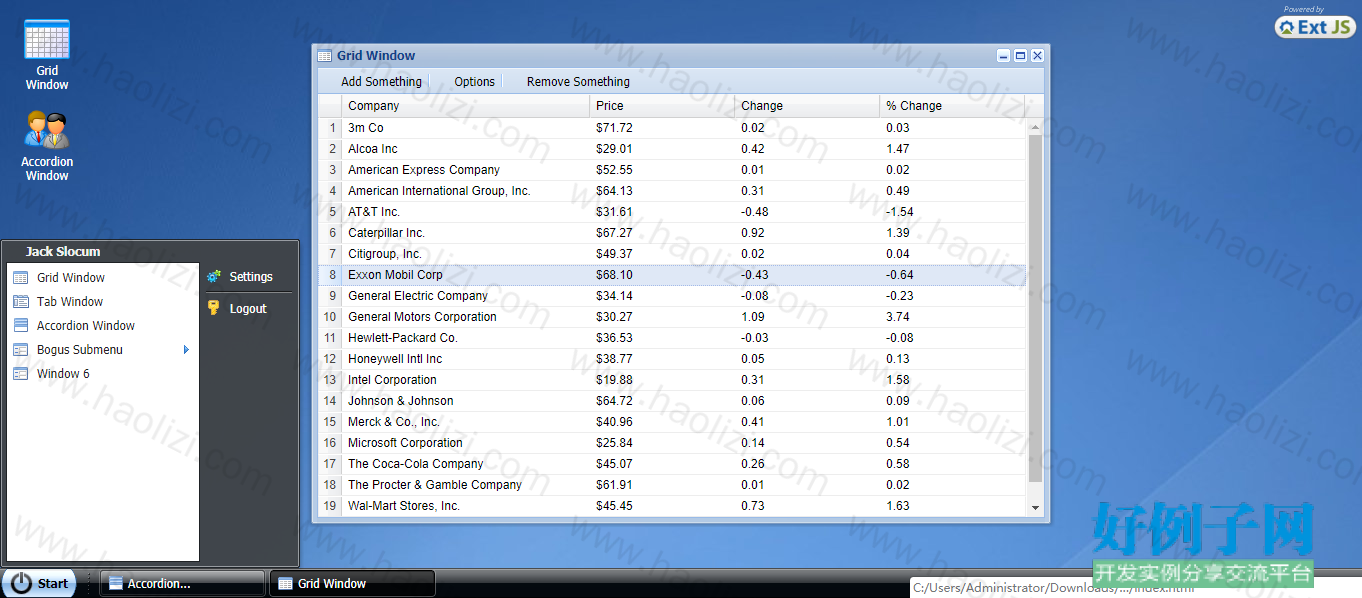Click the Logout key icon
This screenshot has height=598, width=1362.
[214, 308]
